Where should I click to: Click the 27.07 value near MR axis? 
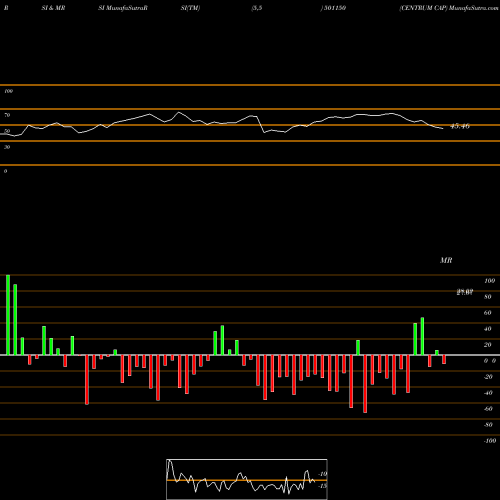click(465, 292)
